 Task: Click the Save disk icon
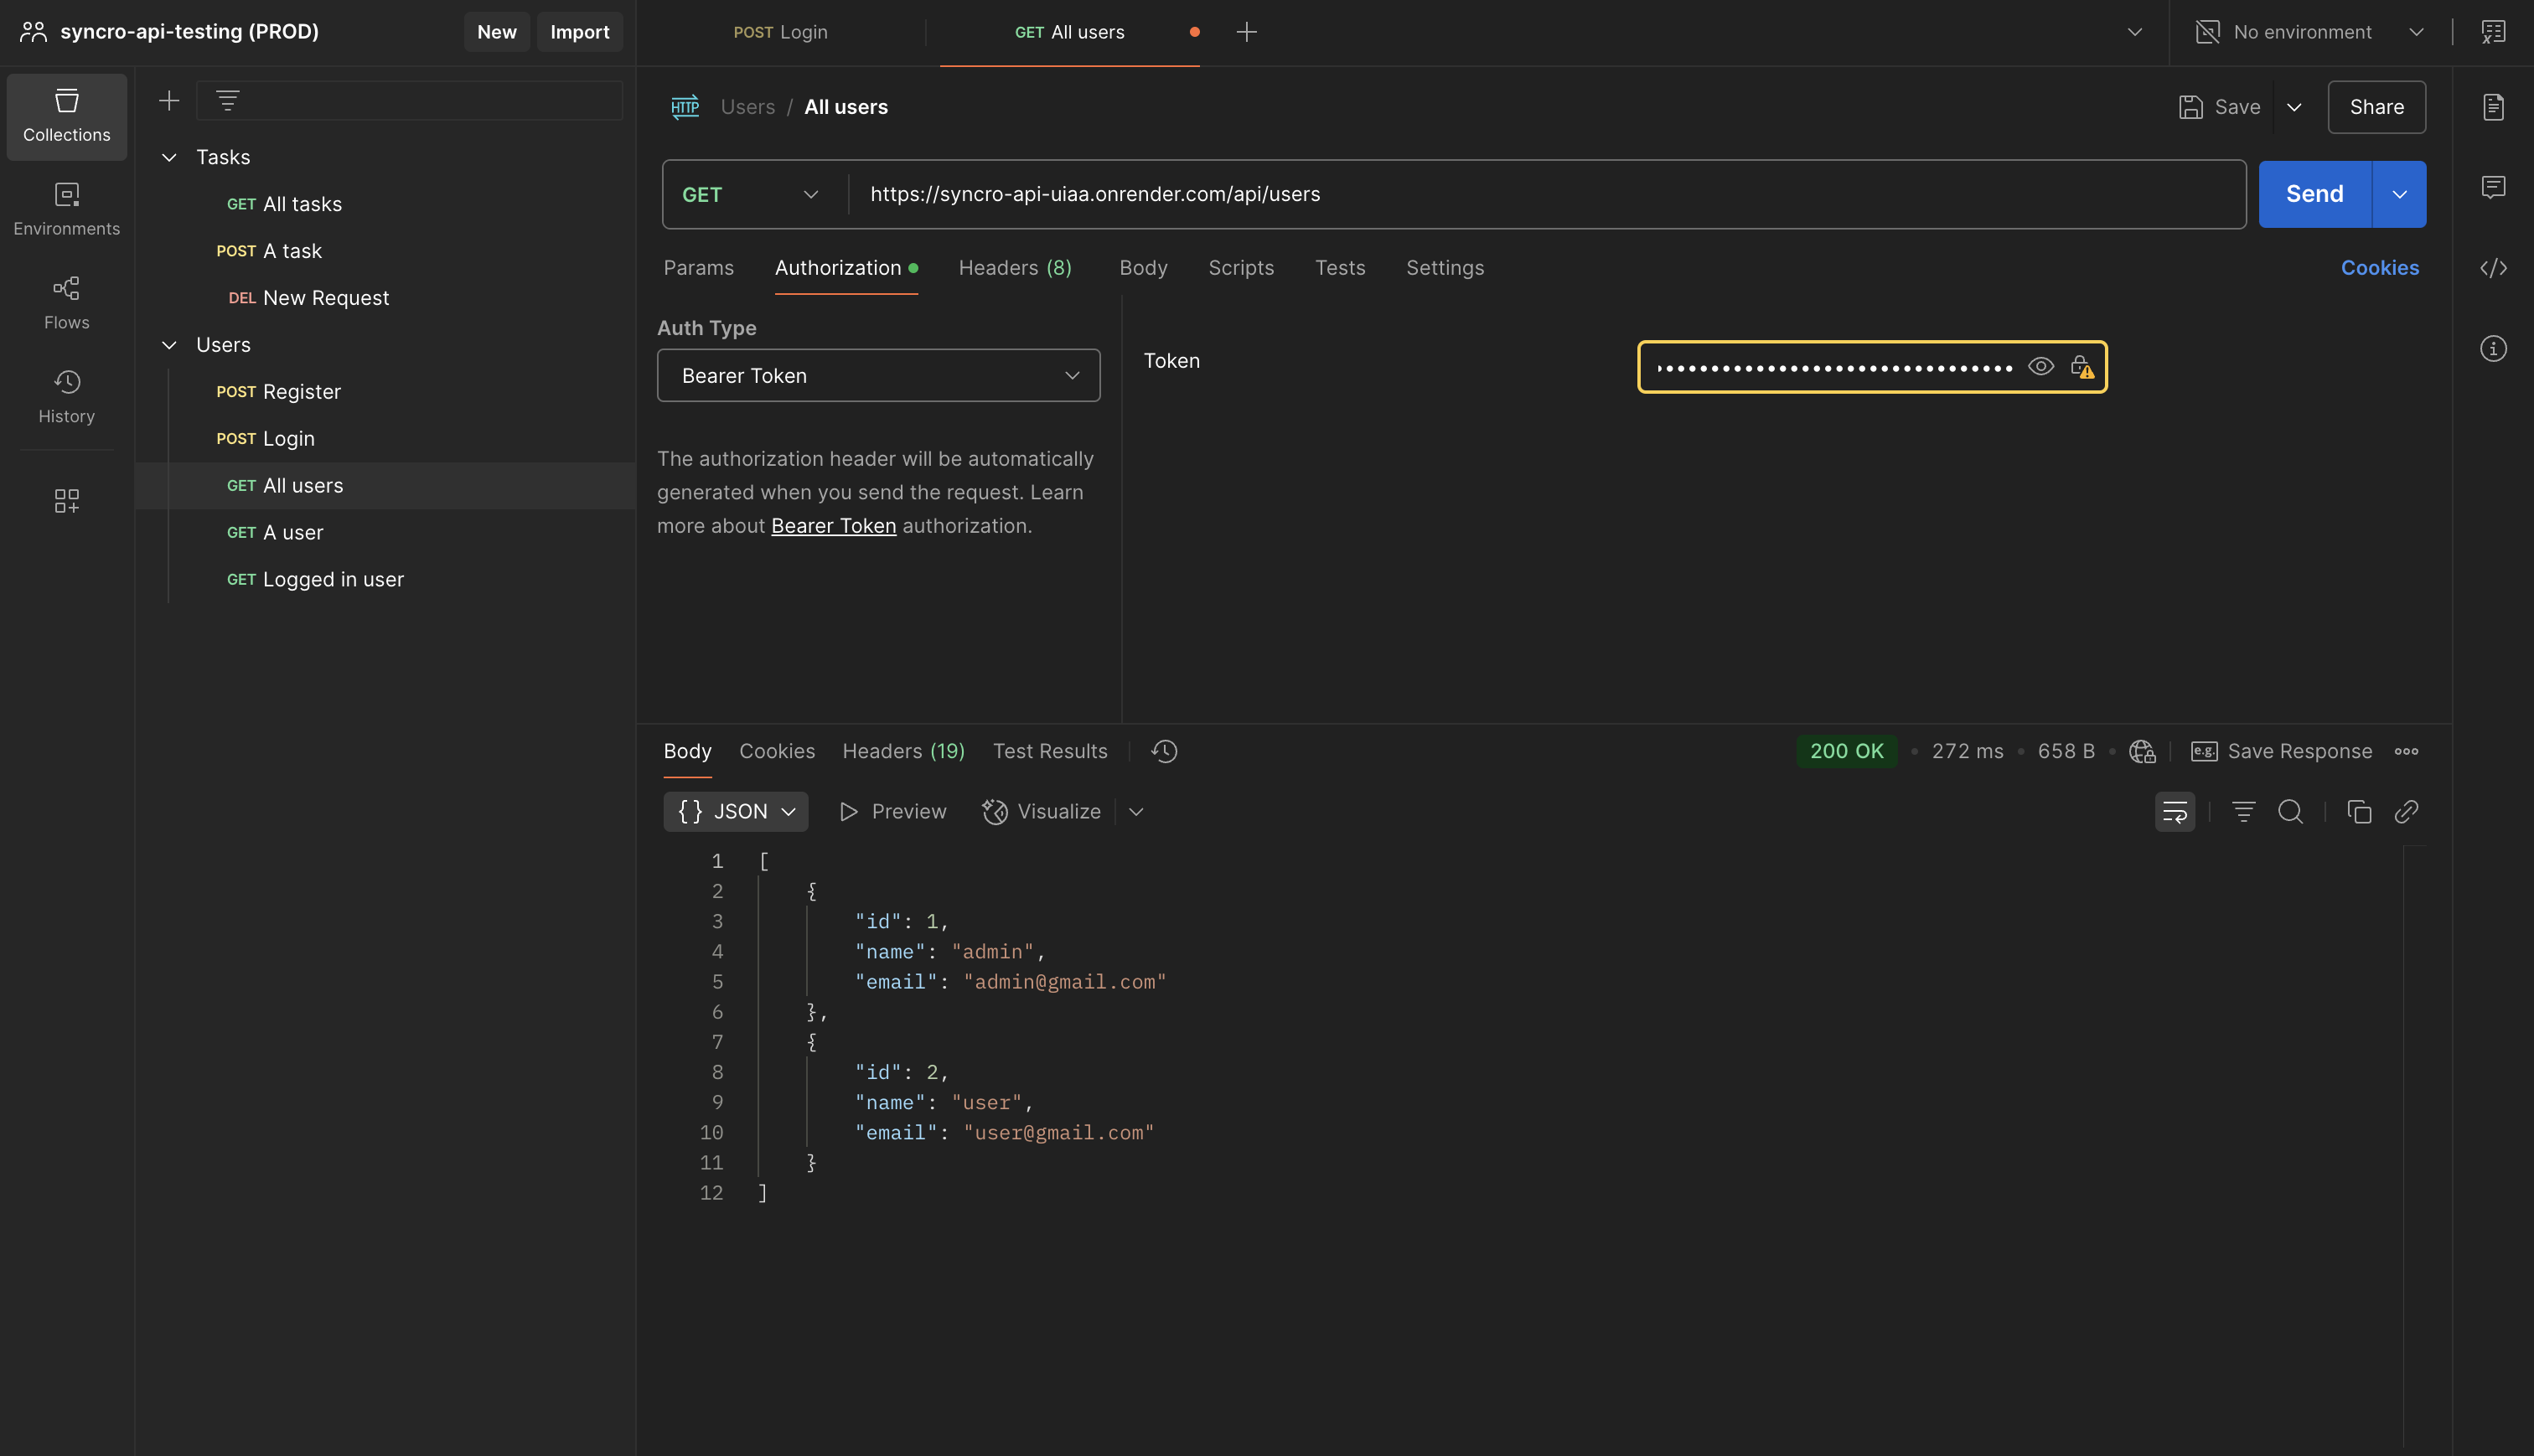pos(2191,107)
